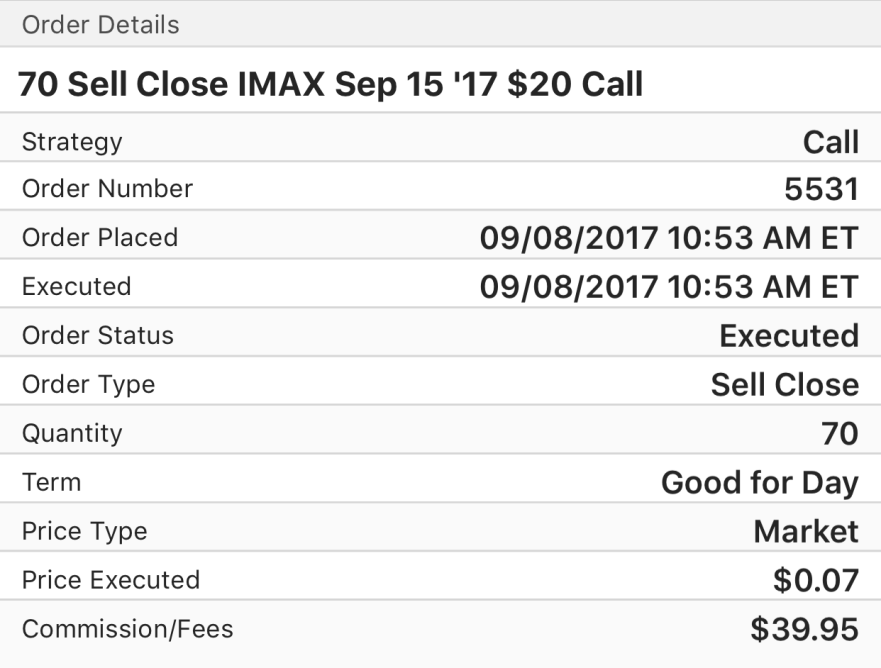Select the Executed row timestamp value
This screenshot has width=881, height=668.
point(668,286)
